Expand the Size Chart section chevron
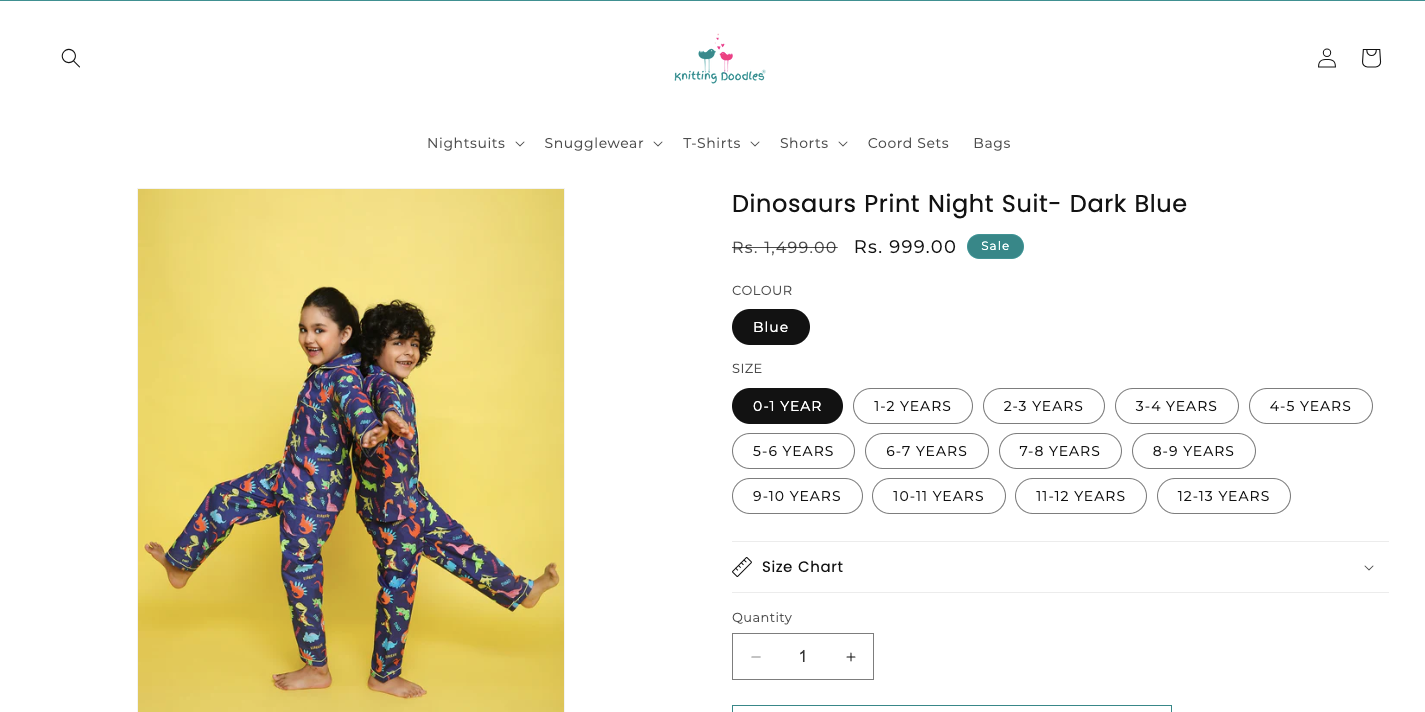 1369,568
